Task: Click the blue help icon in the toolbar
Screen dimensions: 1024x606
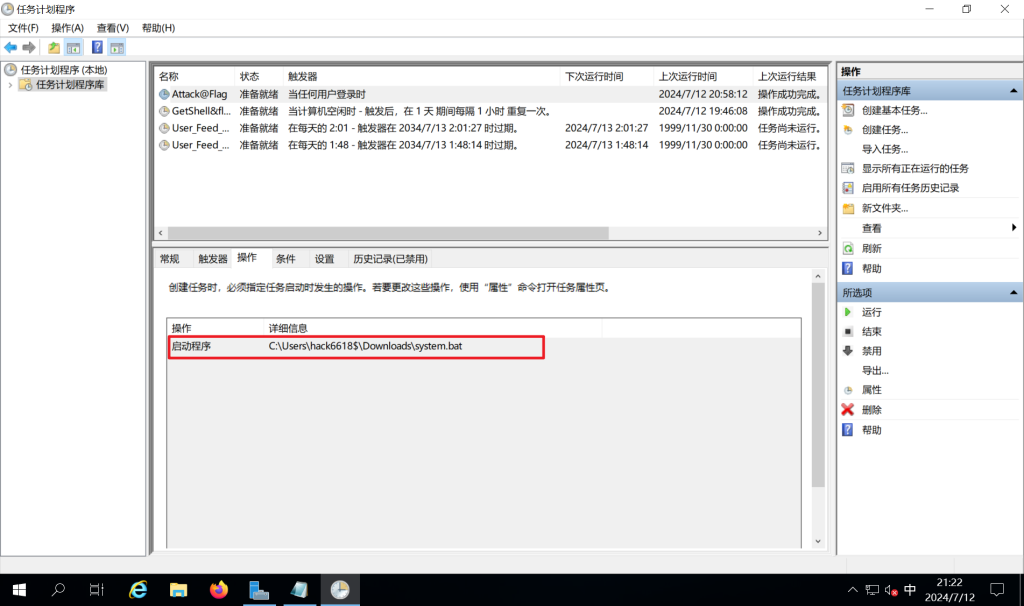Action: click(x=97, y=47)
